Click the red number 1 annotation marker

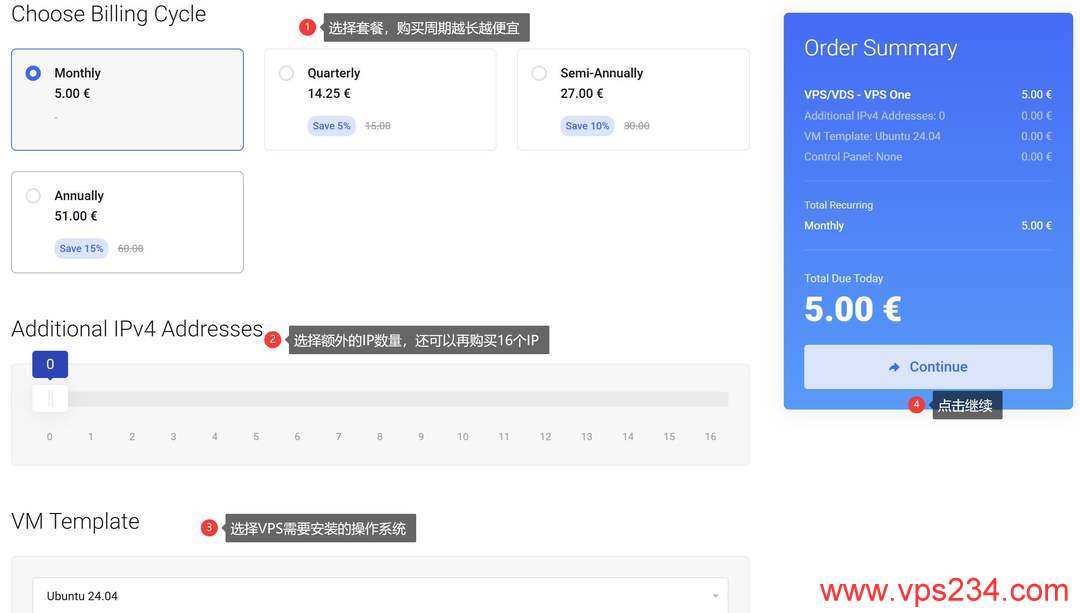[x=307, y=27]
